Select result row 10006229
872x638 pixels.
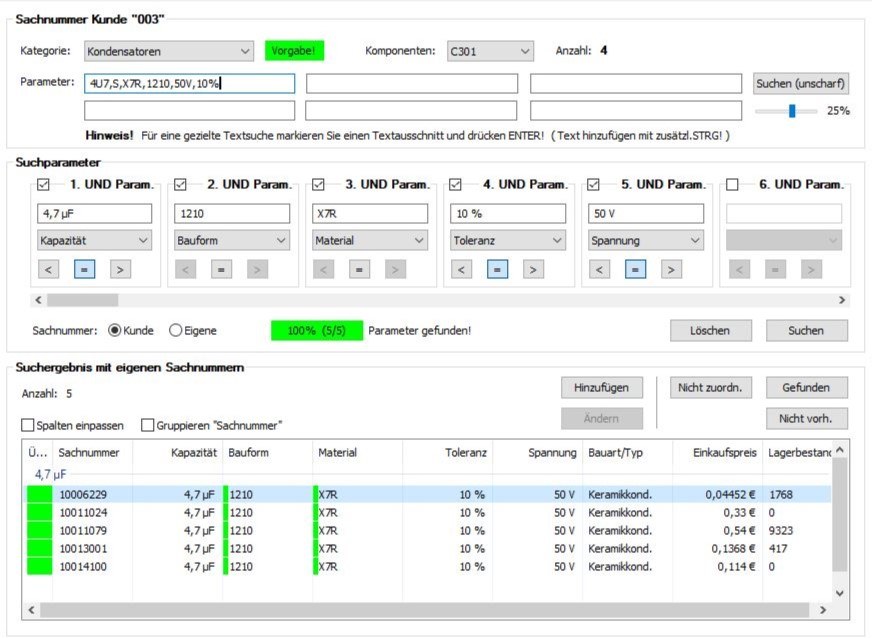pyautogui.click(x=429, y=494)
